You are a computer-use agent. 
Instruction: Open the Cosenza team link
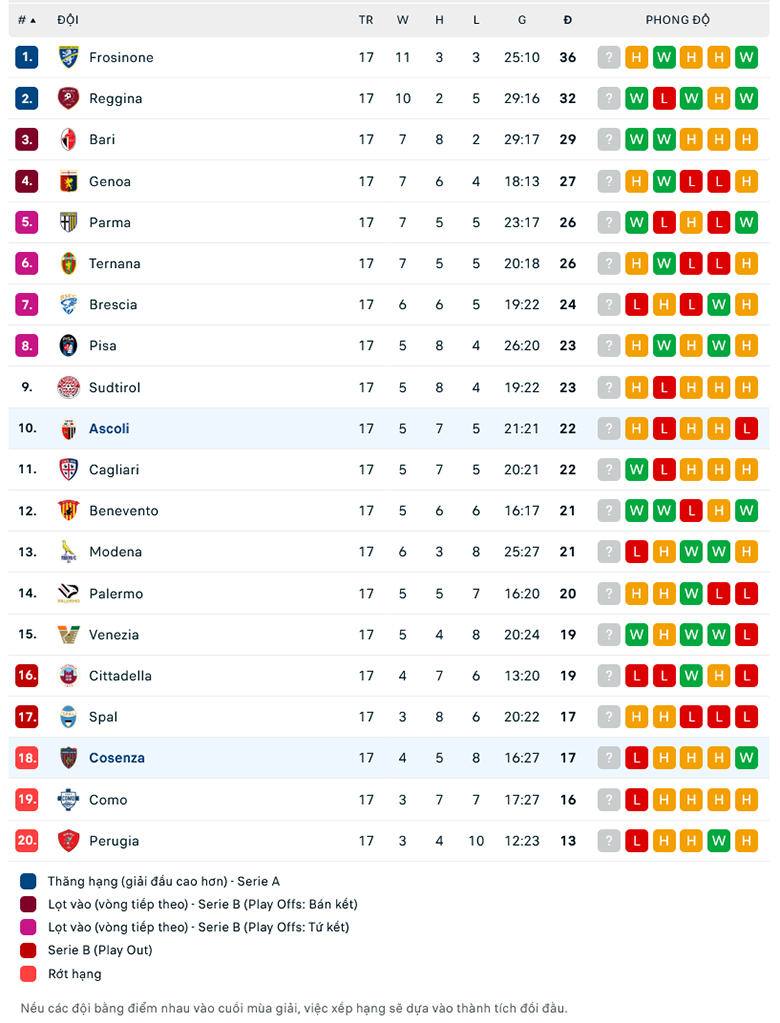pos(117,758)
